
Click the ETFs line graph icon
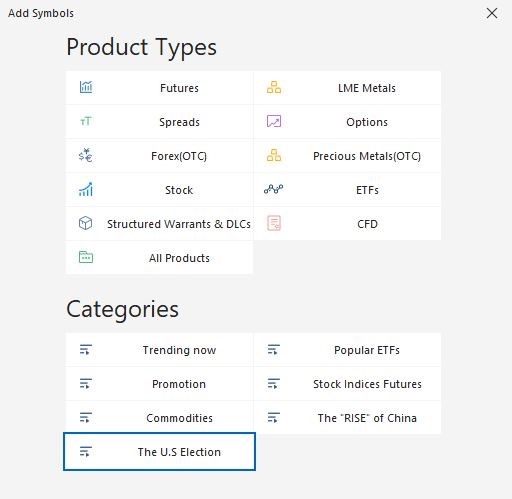[x=274, y=189]
